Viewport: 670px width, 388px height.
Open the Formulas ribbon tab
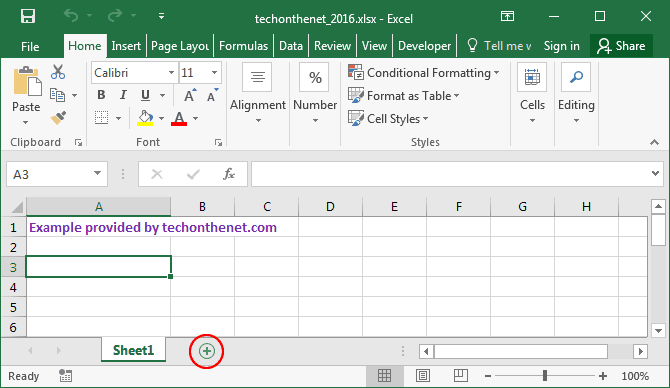[244, 46]
